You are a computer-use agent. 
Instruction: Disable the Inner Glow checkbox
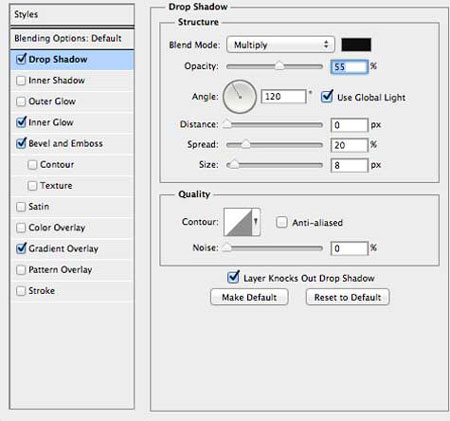21,122
